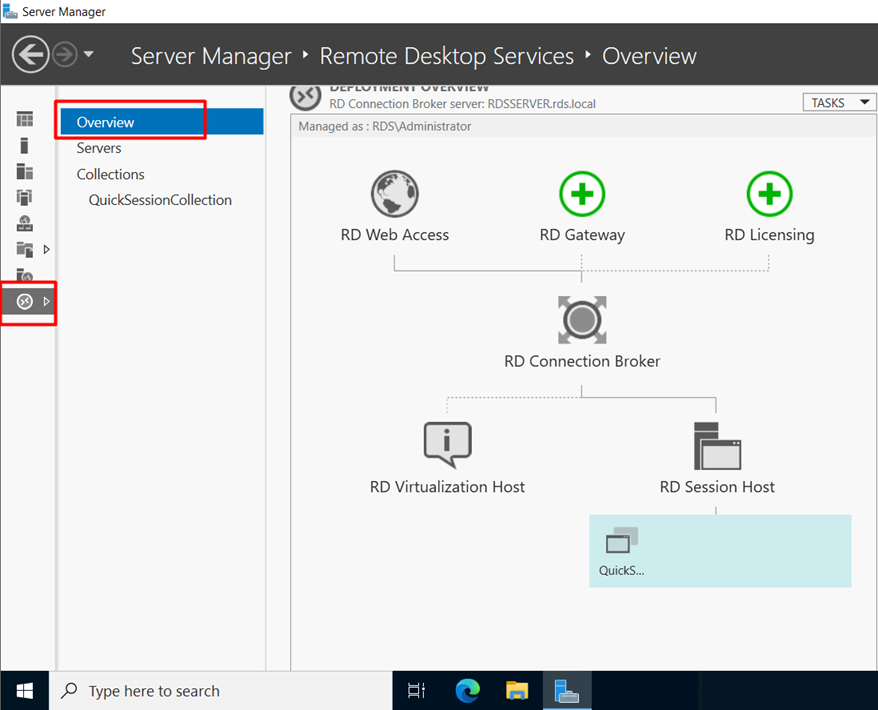Click the RD Licensing label

point(769,235)
